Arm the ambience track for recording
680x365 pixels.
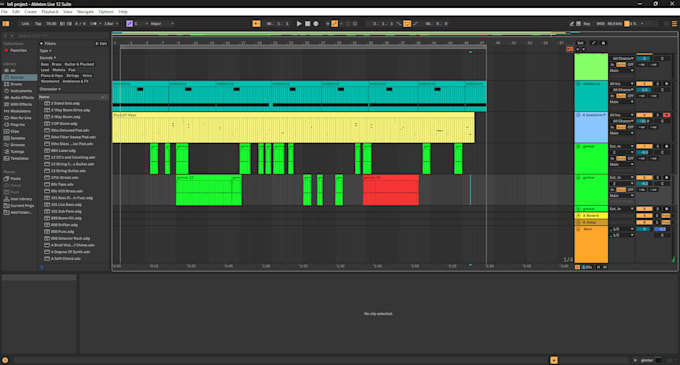(667, 84)
